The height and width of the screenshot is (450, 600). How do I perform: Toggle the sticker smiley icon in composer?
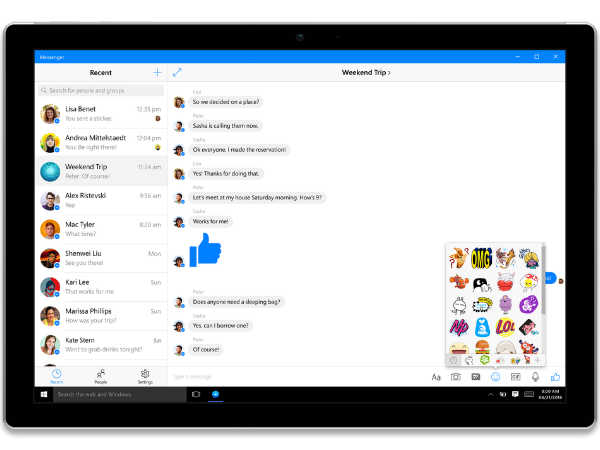pyautogui.click(x=495, y=377)
